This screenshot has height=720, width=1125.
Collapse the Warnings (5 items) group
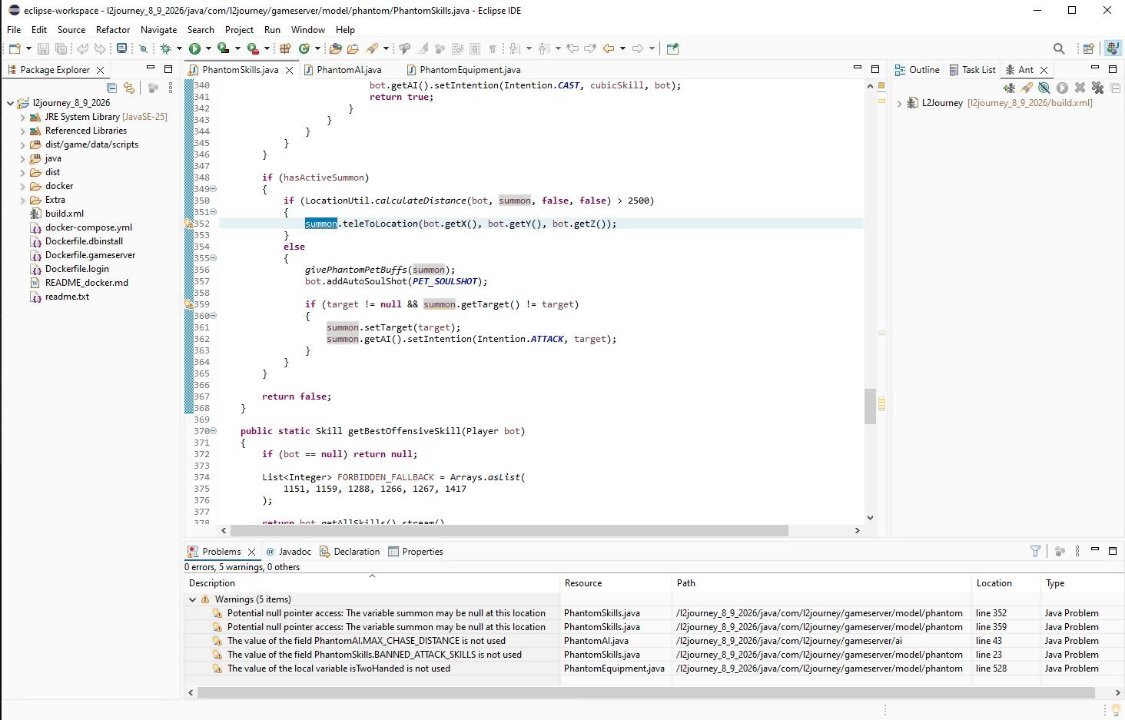[192, 600]
